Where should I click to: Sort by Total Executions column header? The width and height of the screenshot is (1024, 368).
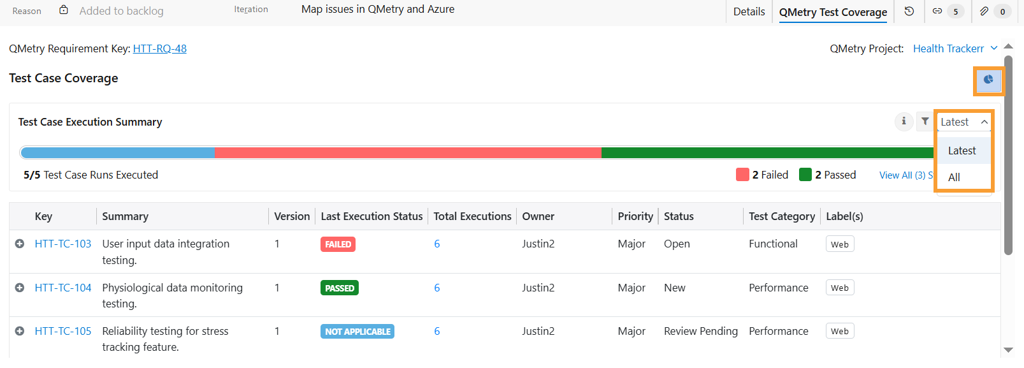[x=473, y=216]
